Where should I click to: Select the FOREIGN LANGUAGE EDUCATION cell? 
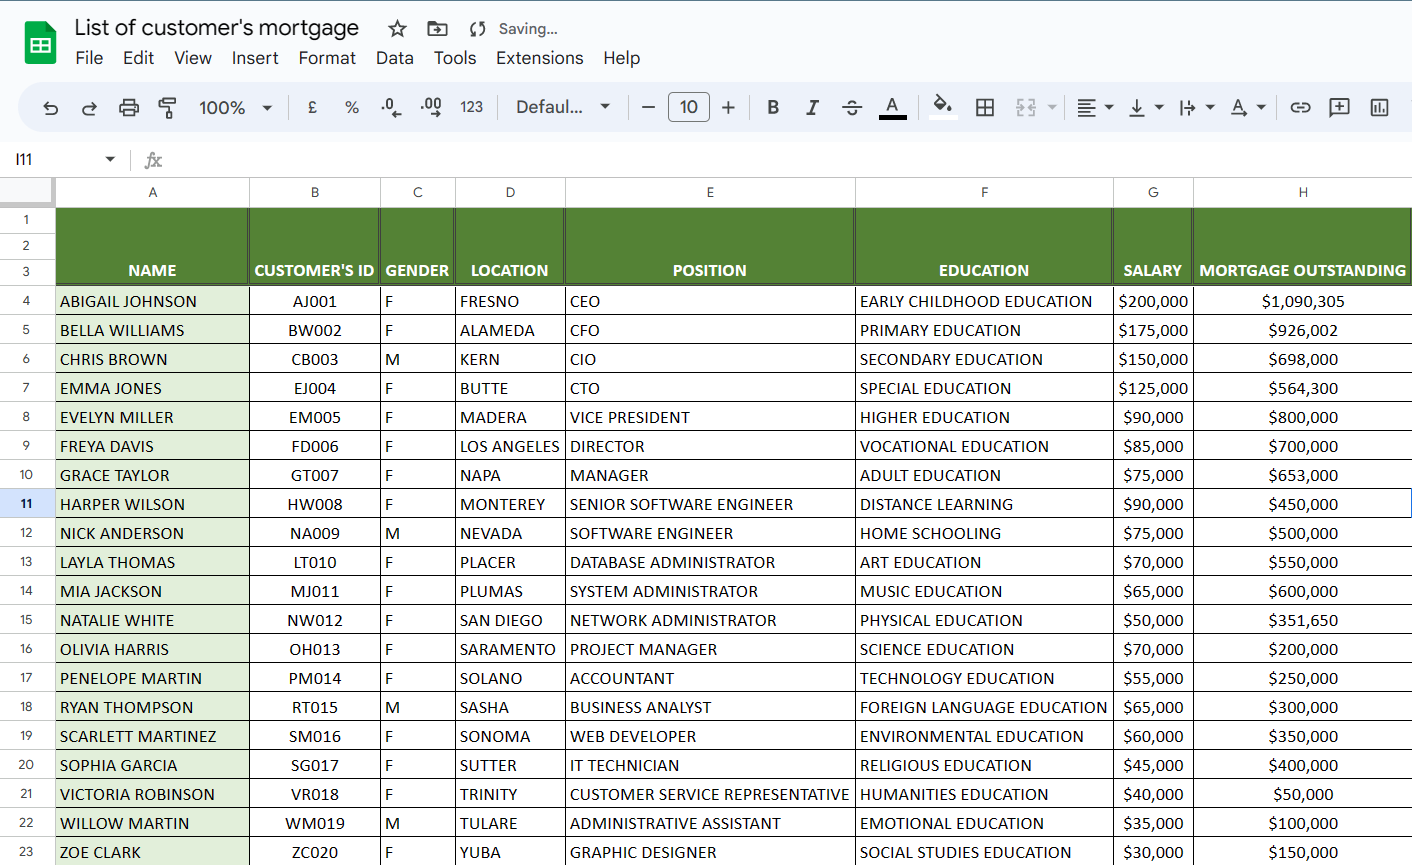click(984, 707)
